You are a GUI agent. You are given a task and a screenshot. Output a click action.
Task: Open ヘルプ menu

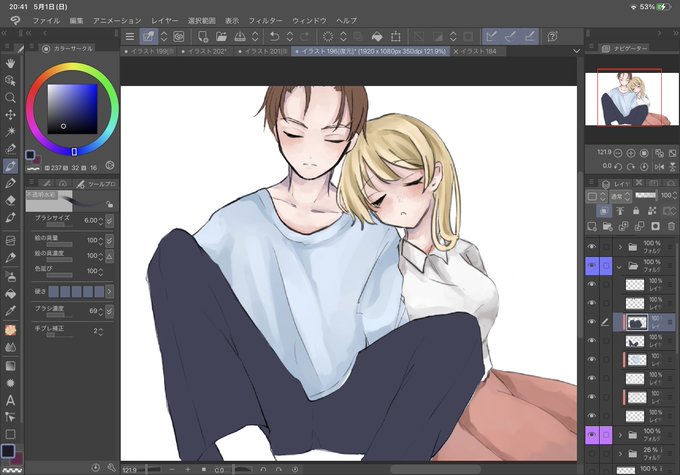346,20
